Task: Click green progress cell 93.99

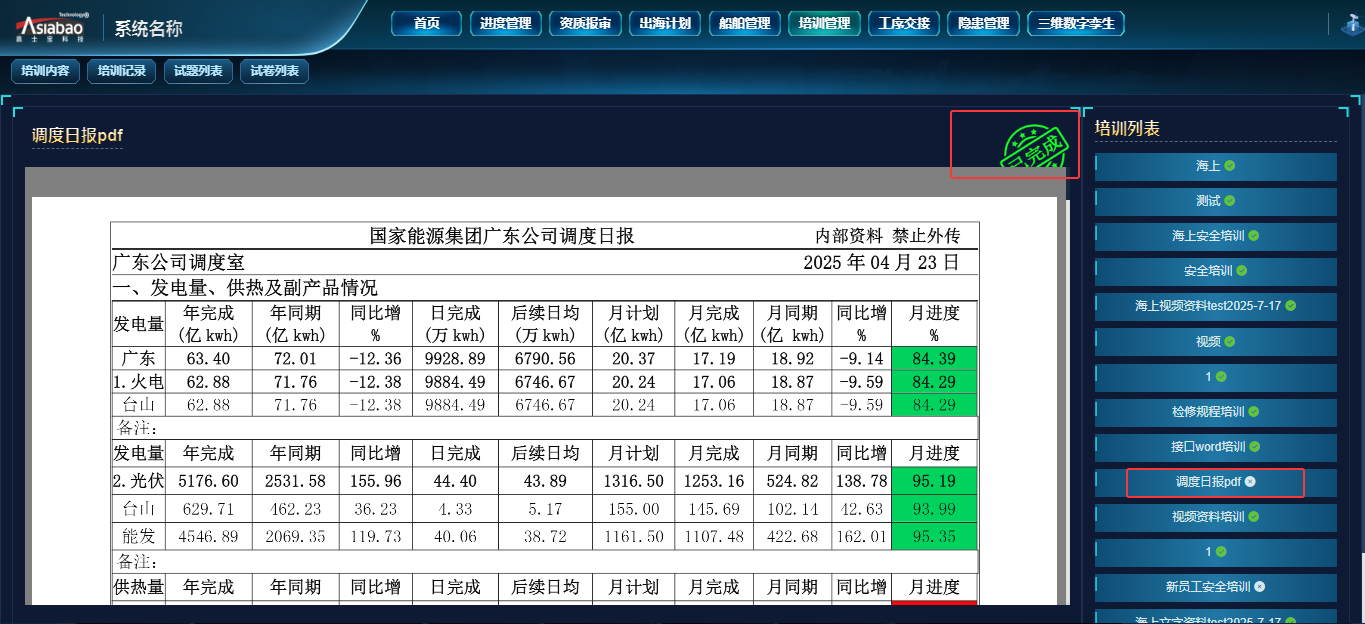Action: (x=934, y=509)
